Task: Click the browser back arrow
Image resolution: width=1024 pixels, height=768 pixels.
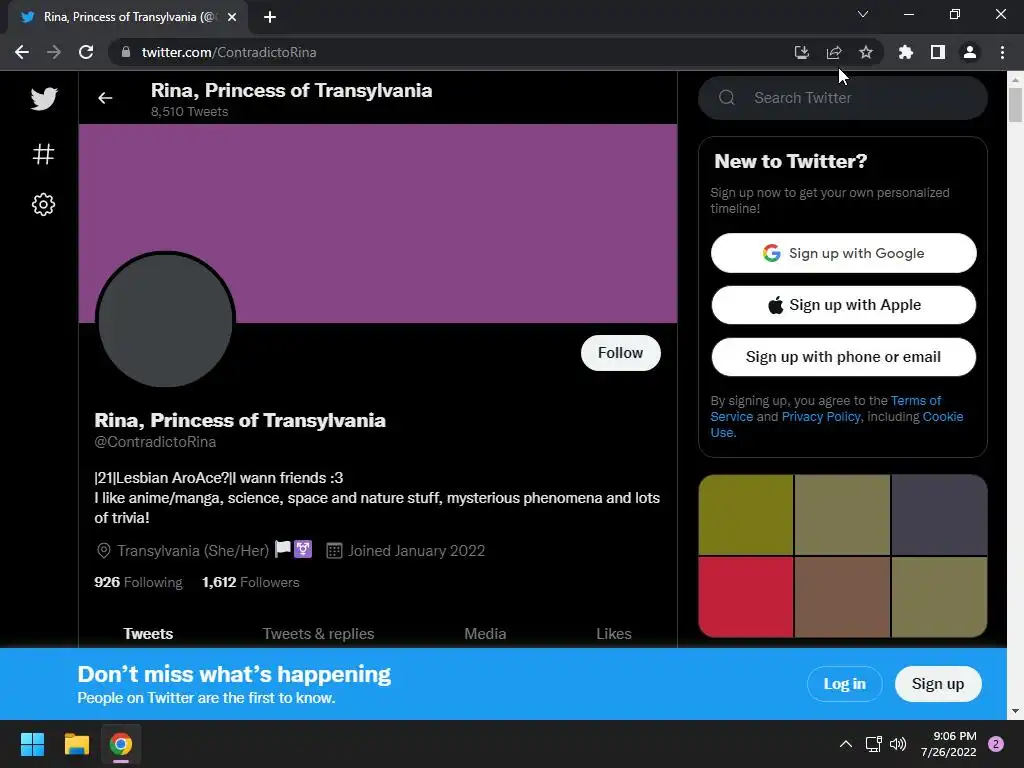Action: (x=22, y=52)
